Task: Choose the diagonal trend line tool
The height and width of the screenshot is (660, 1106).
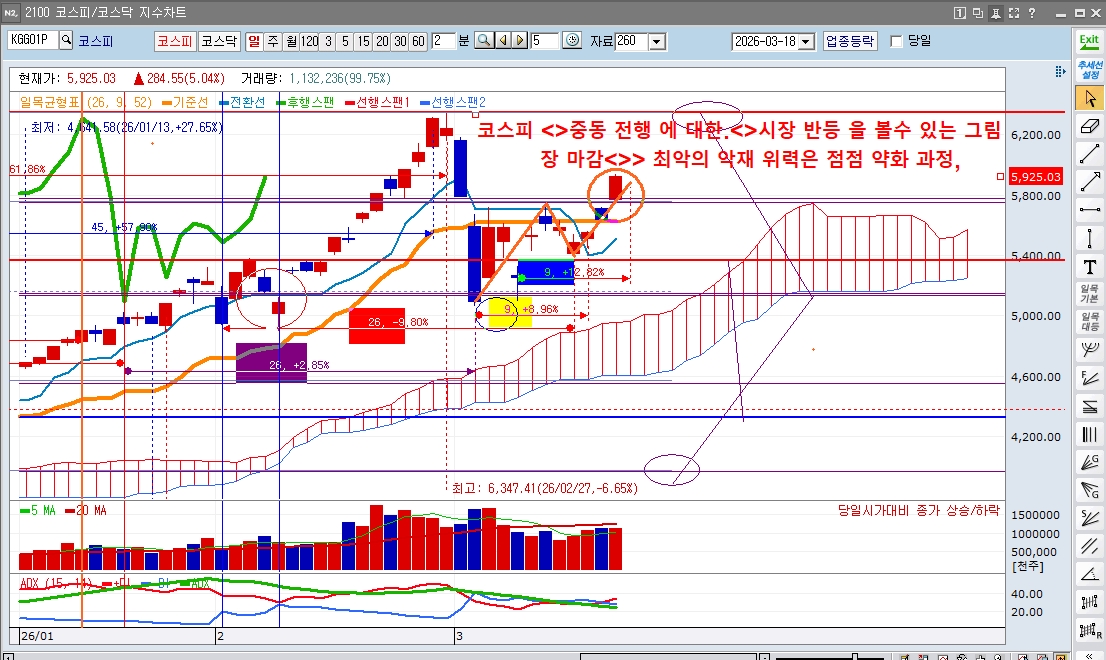Action: point(1089,154)
